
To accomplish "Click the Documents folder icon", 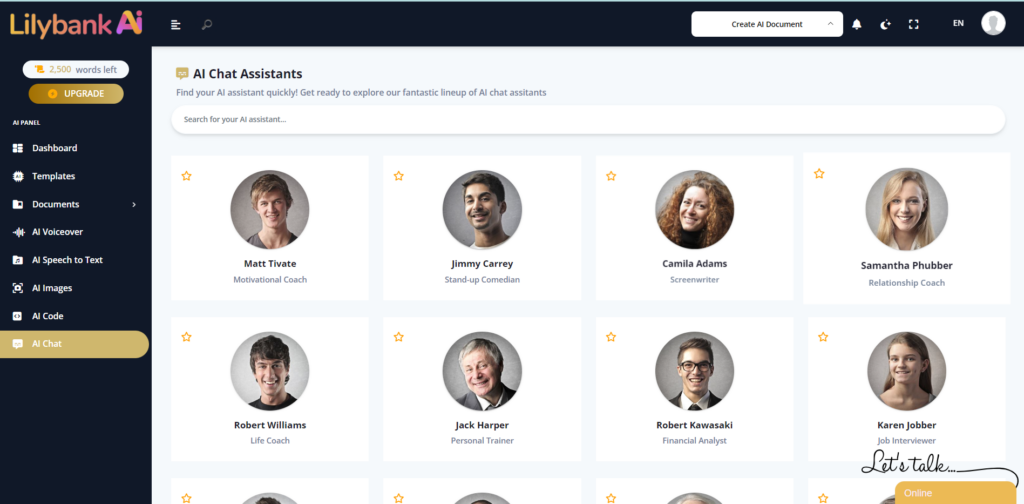I will [x=18, y=204].
